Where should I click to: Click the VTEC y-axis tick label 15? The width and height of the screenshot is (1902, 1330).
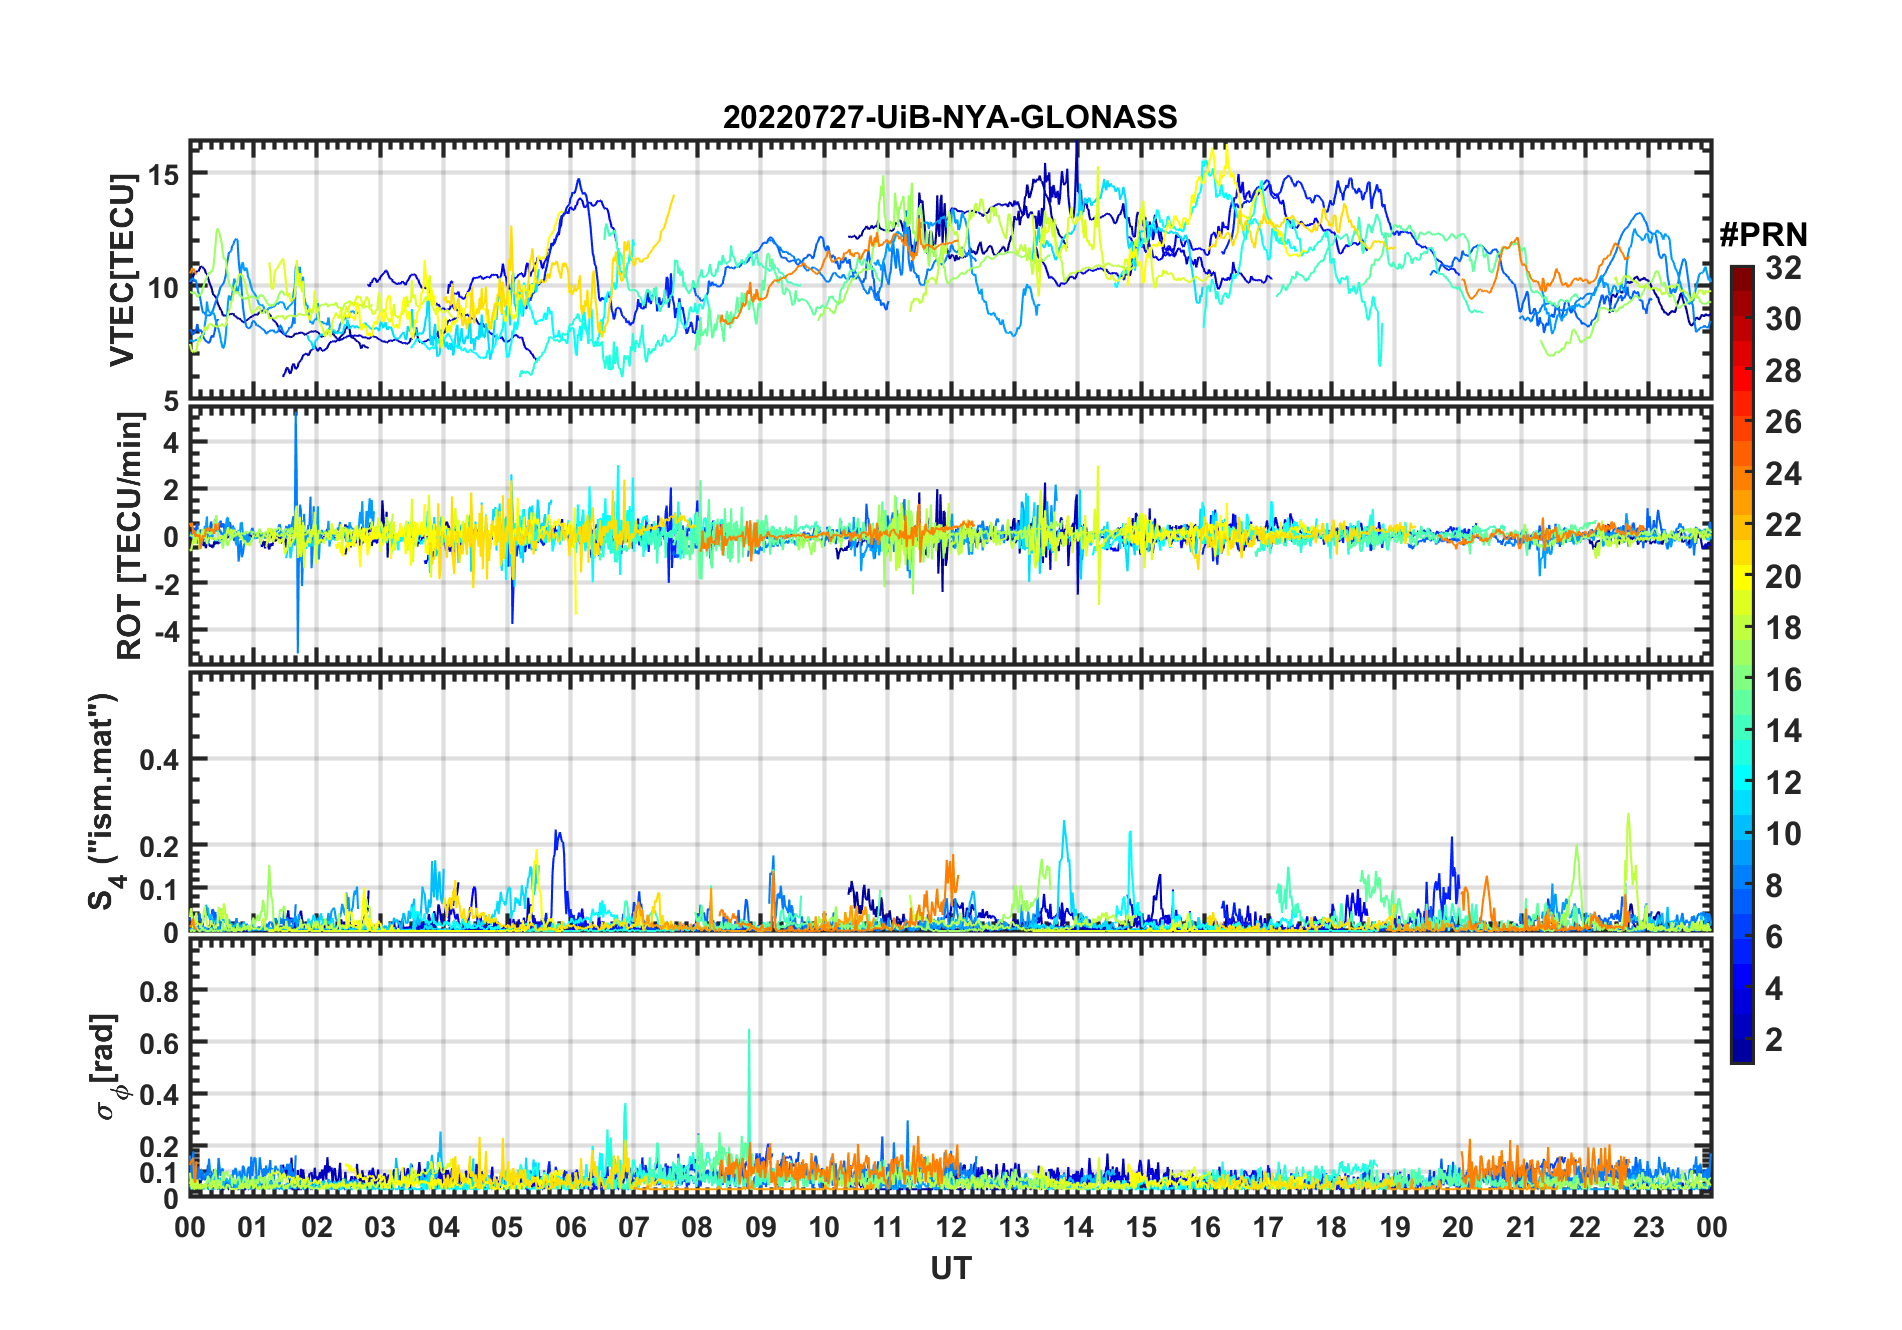pyautogui.click(x=163, y=175)
